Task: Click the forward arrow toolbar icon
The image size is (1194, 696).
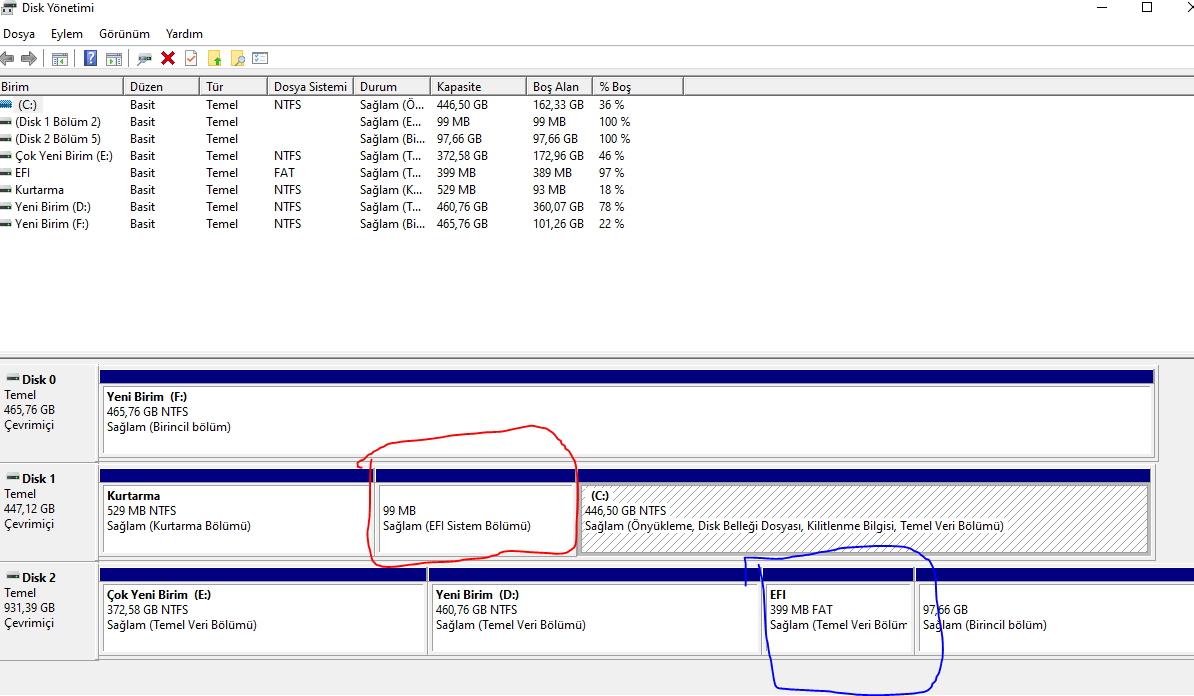Action: (29, 59)
